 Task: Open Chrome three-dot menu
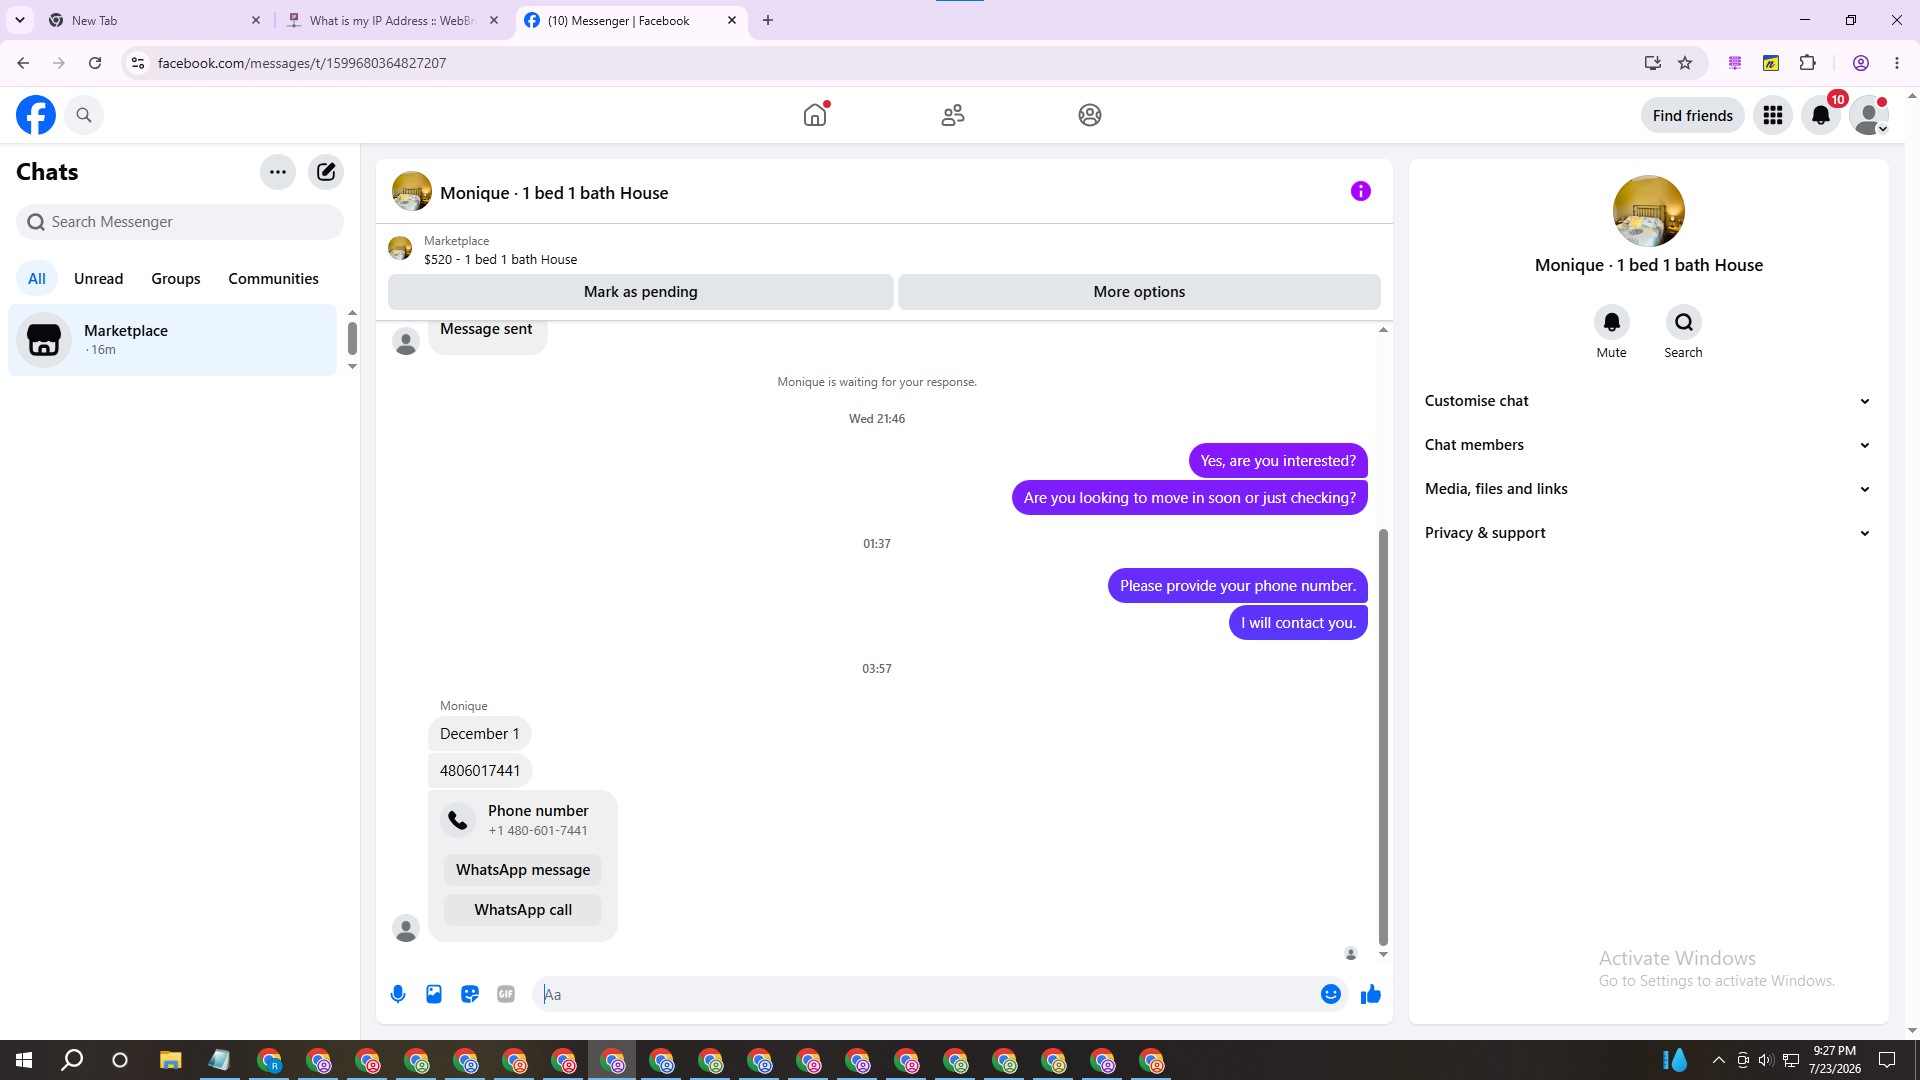point(1897,63)
